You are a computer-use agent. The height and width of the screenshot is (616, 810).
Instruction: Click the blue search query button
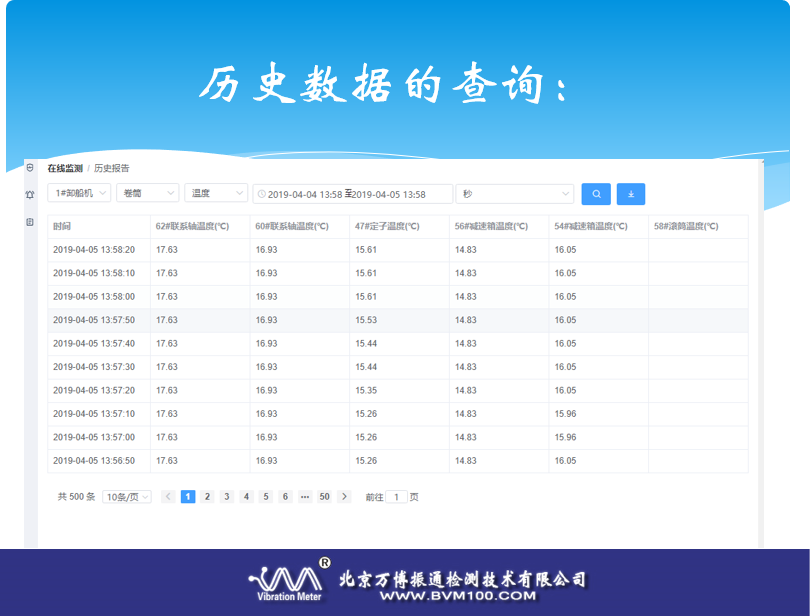(x=596, y=194)
